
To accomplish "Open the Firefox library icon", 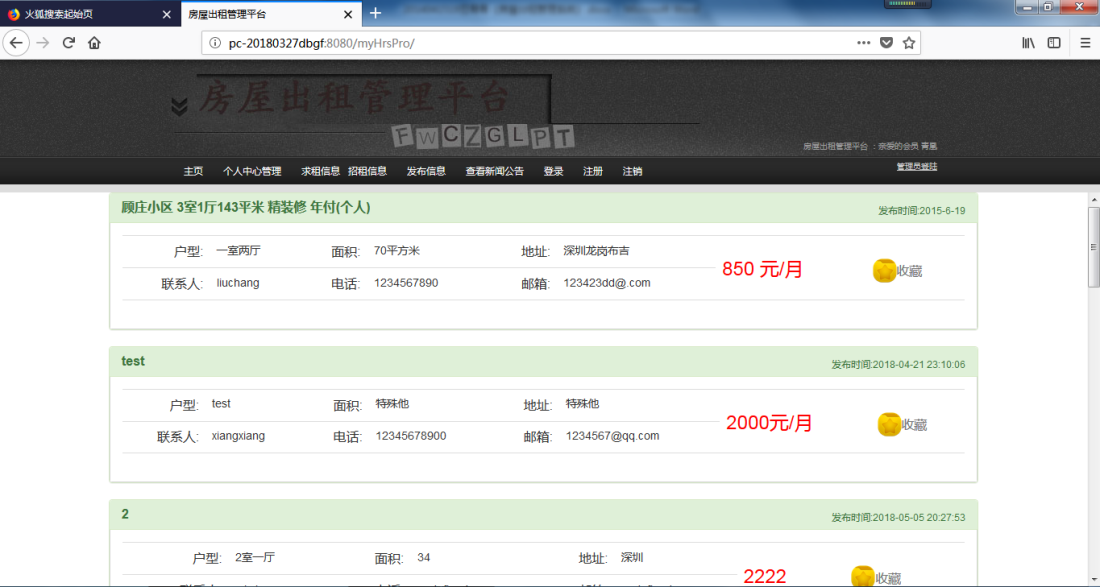I will click(x=1028, y=43).
